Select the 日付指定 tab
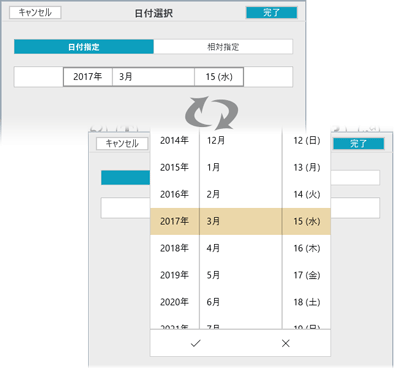This screenshot has height=373, width=400. pyautogui.click(x=84, y=47)
